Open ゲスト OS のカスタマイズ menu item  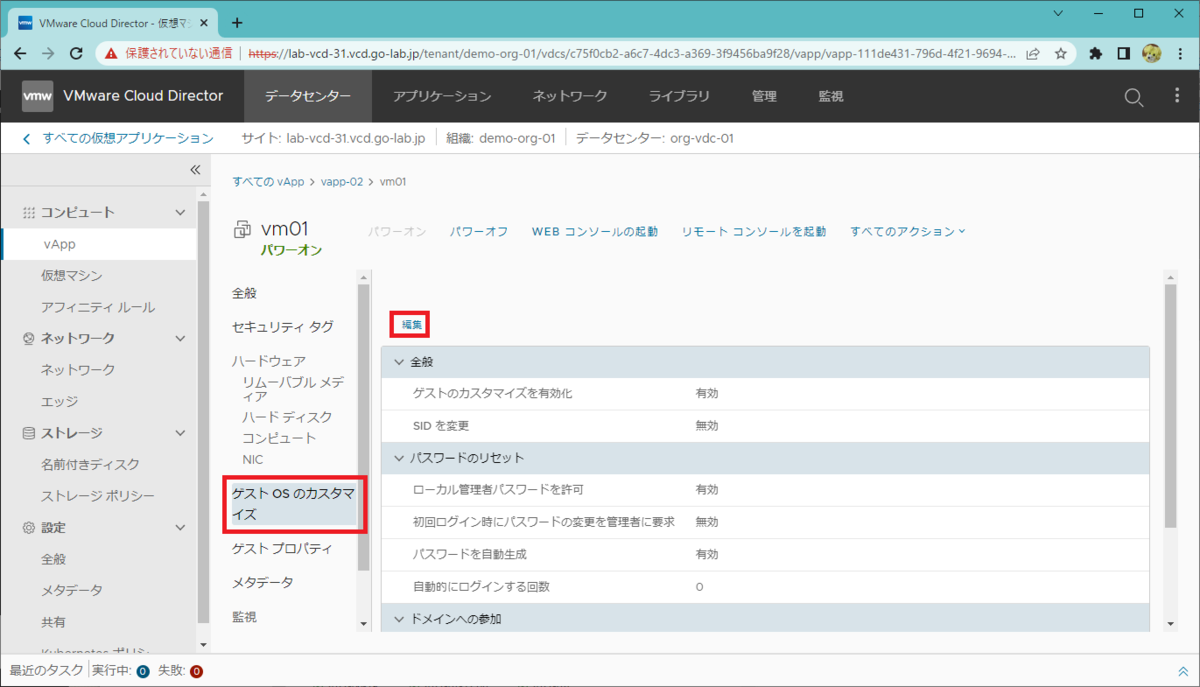tap(294, 505)
